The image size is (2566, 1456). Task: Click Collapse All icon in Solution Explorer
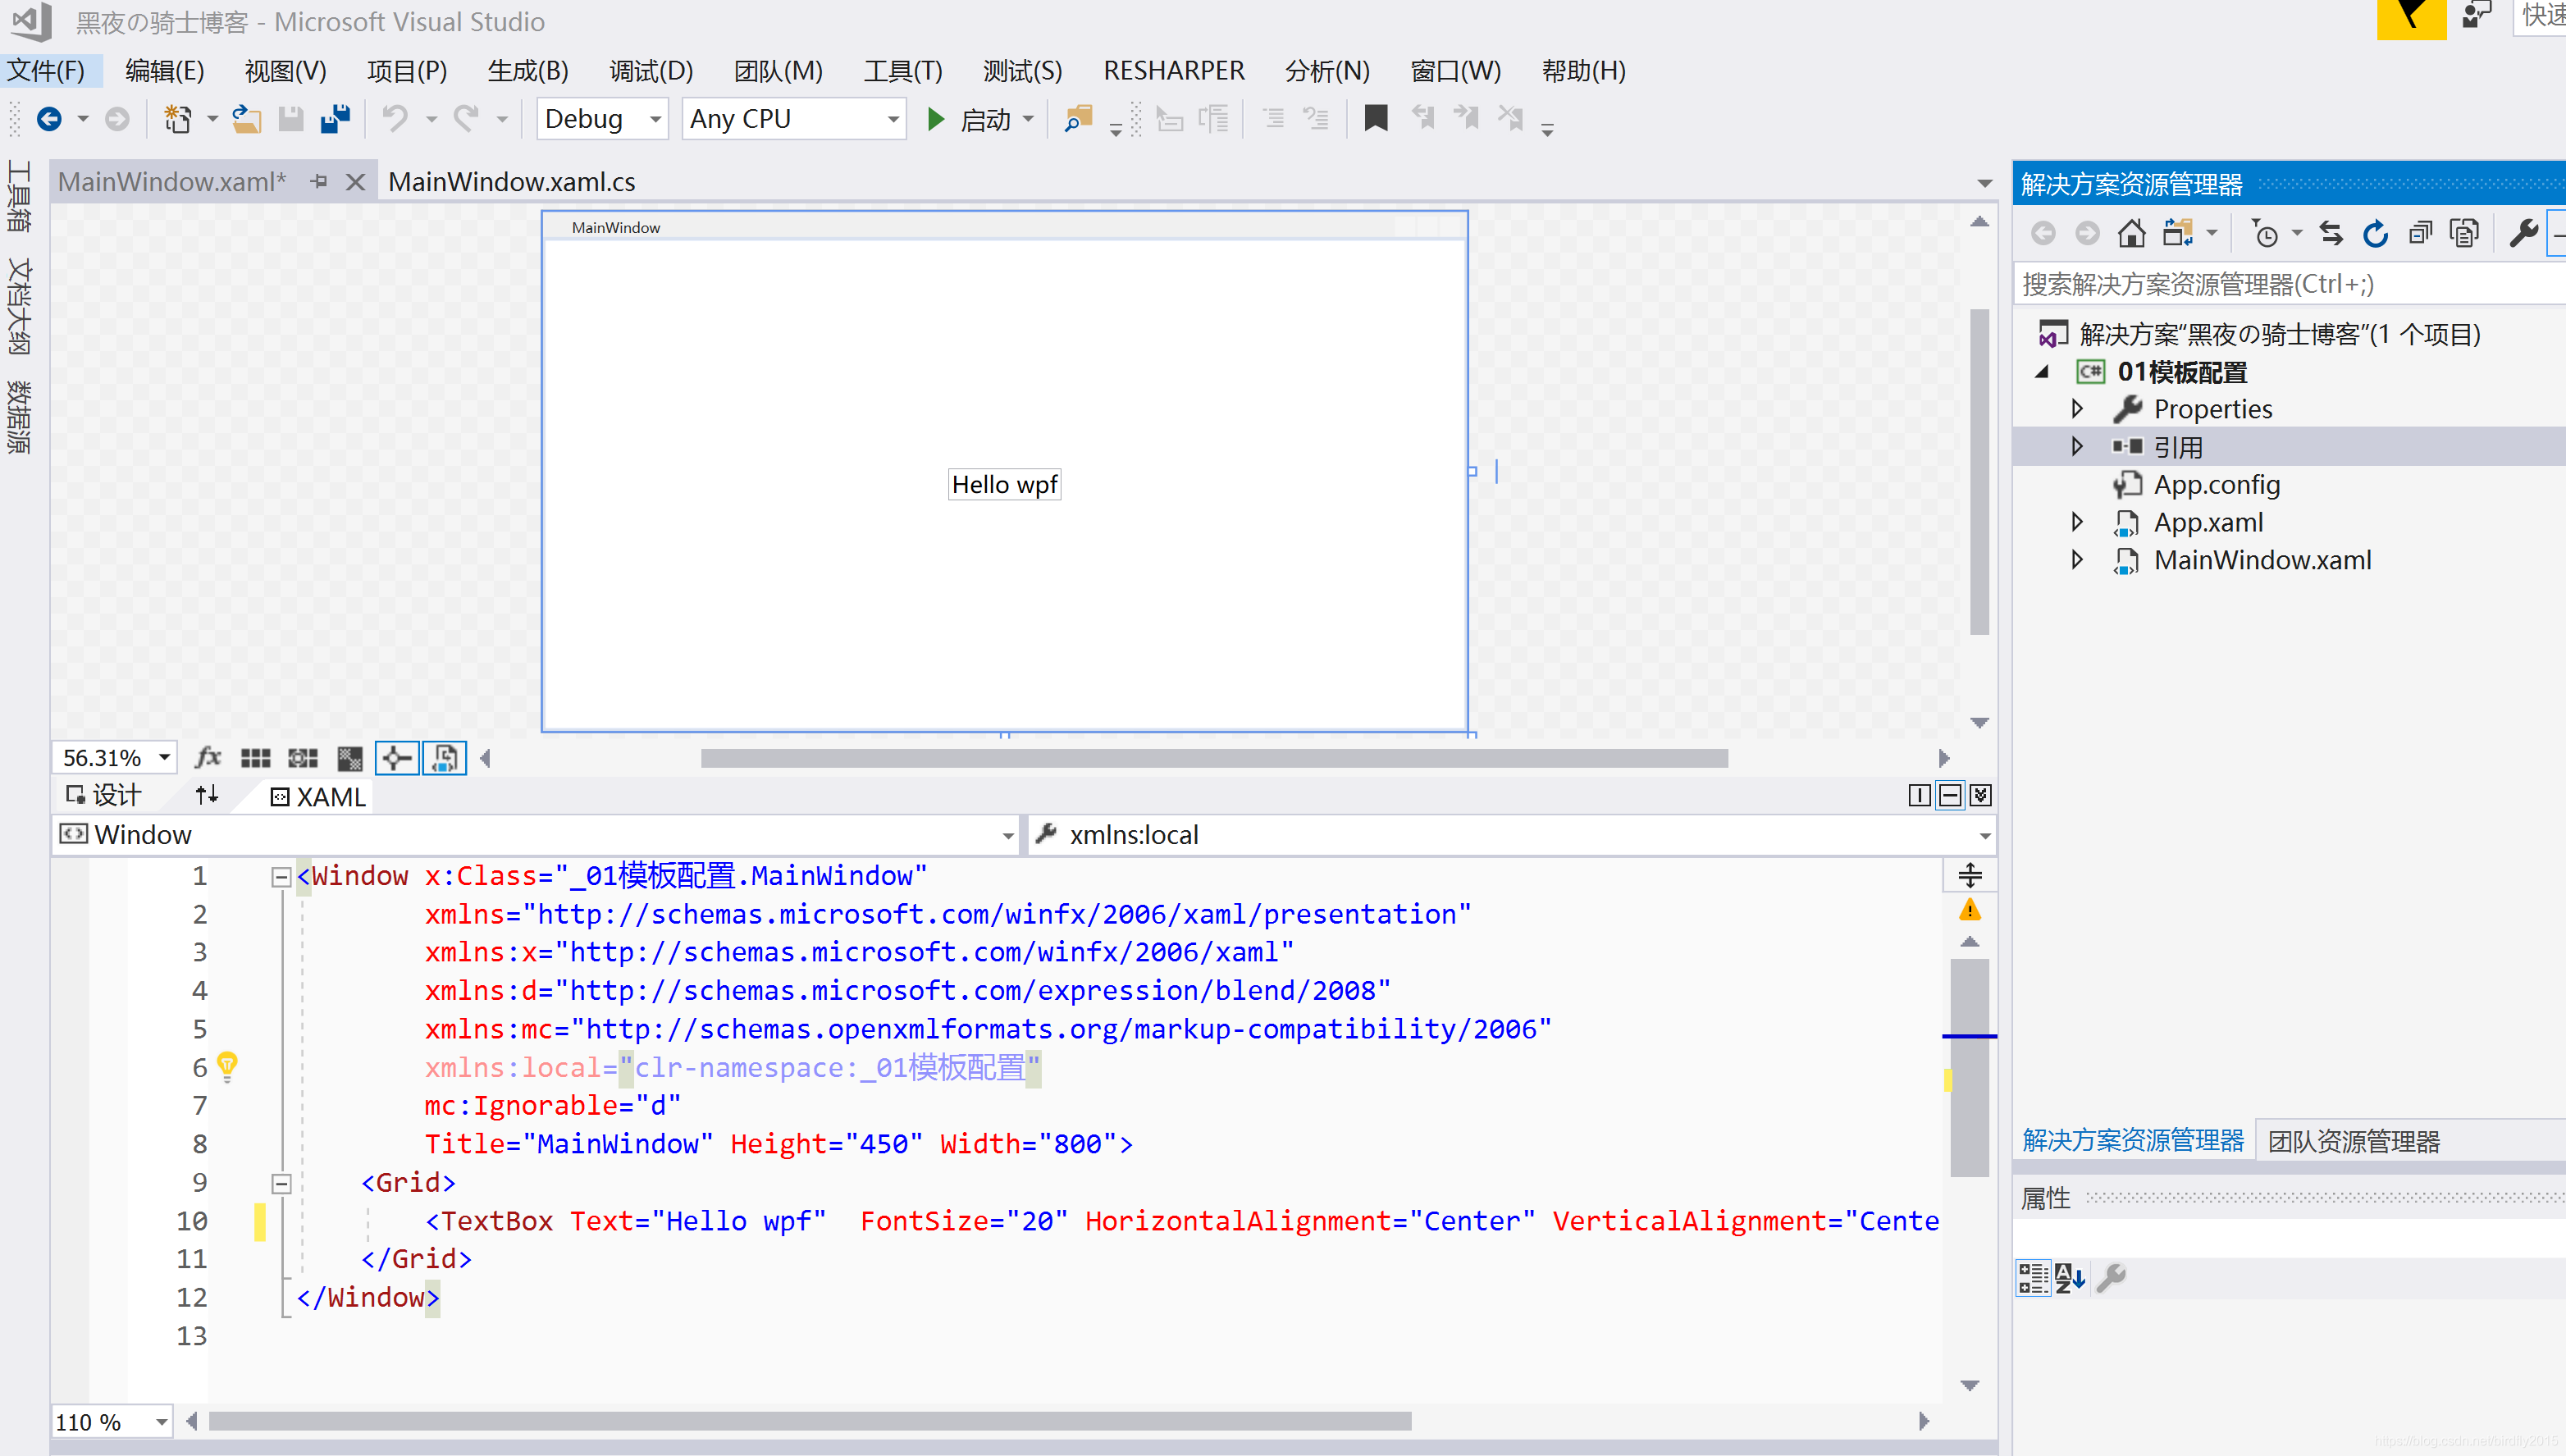click(x=2420, y=234)
